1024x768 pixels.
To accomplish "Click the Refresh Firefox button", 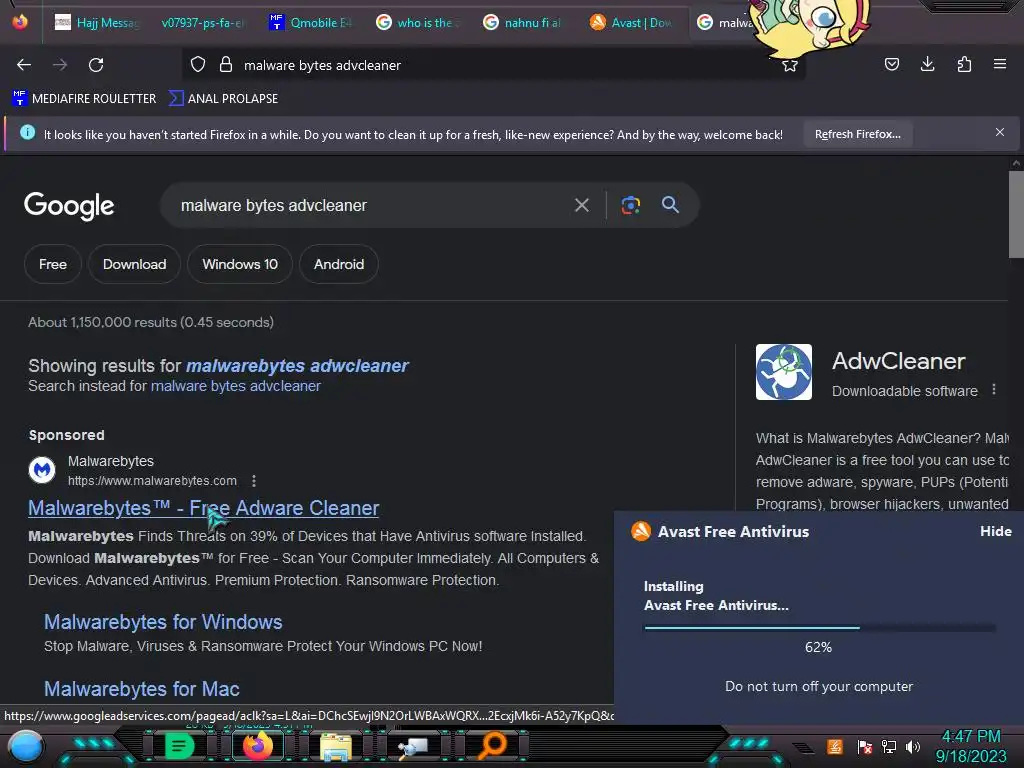I will [x=857, y=134].
